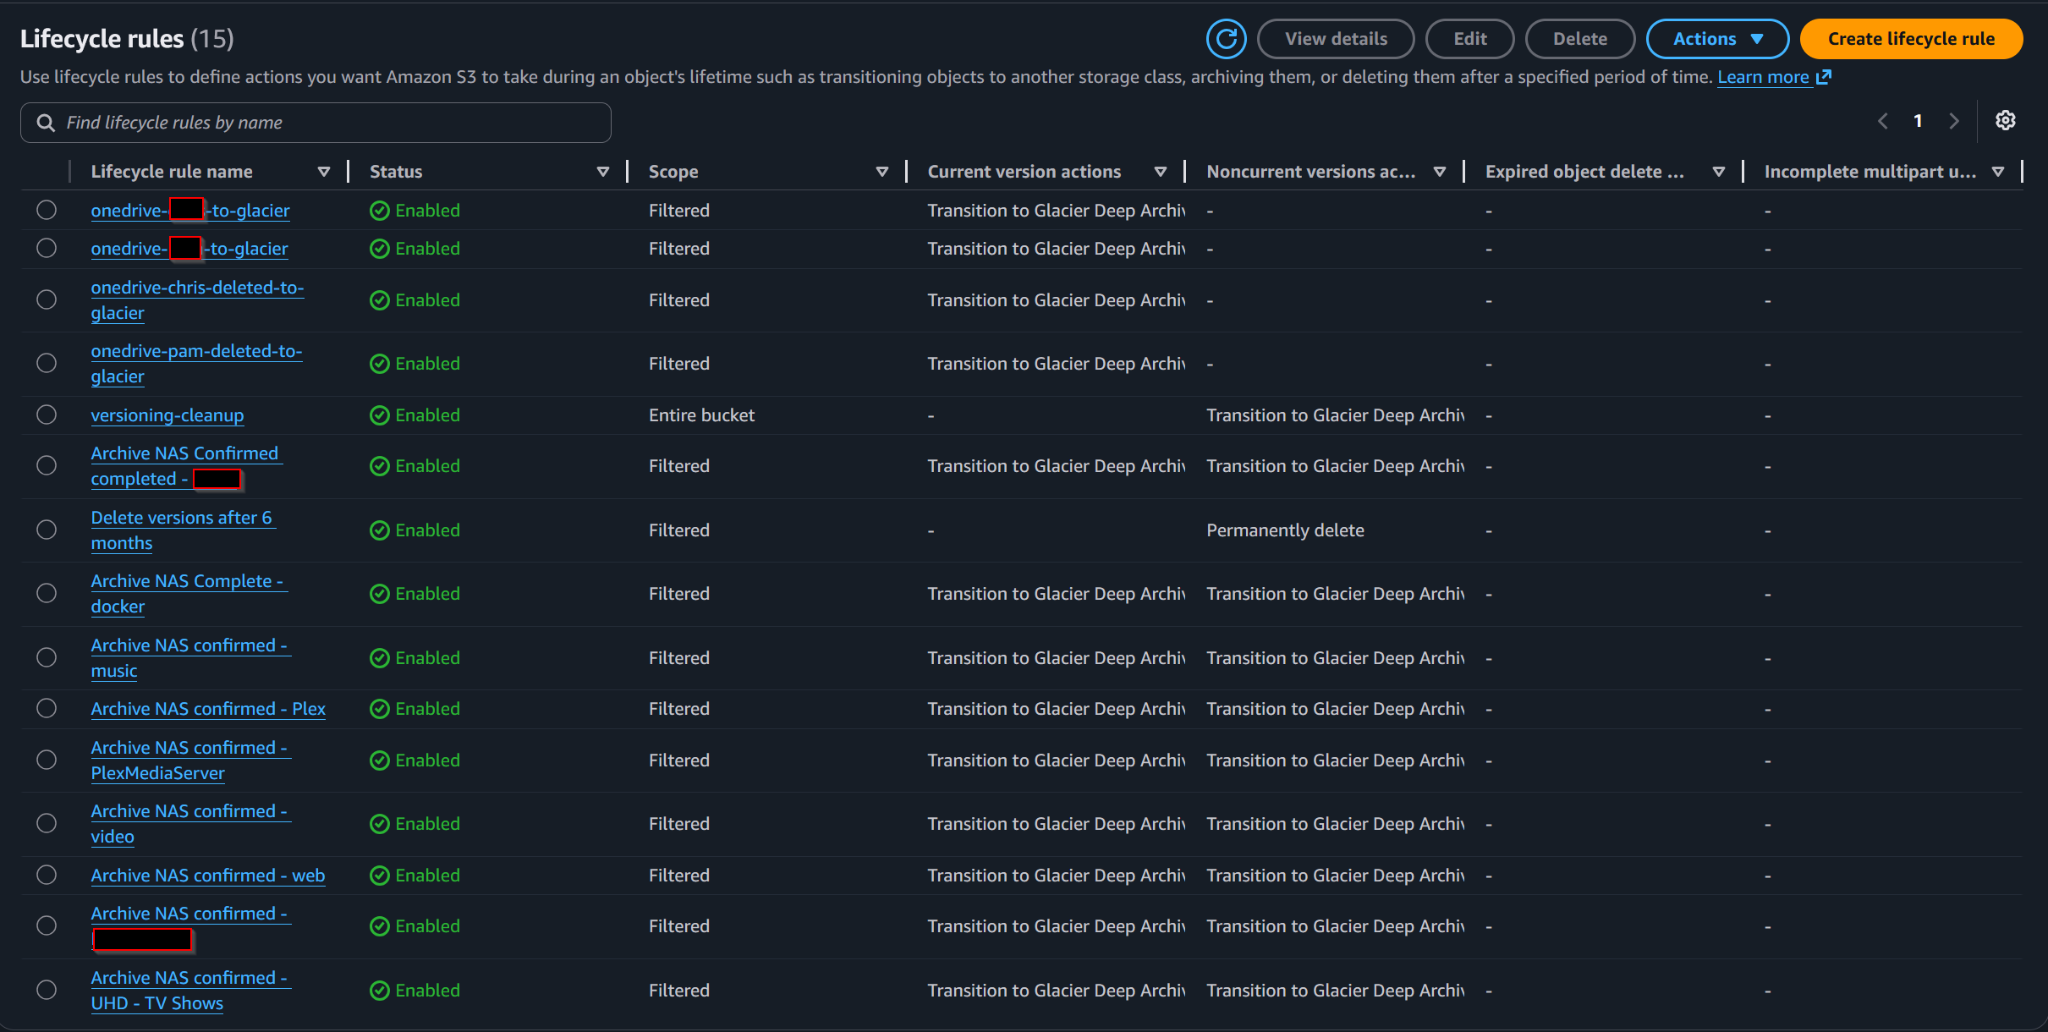This screenshot has height=1032, width=2048.
Task: Click the Current version actions header
Action: (1024, 172)
